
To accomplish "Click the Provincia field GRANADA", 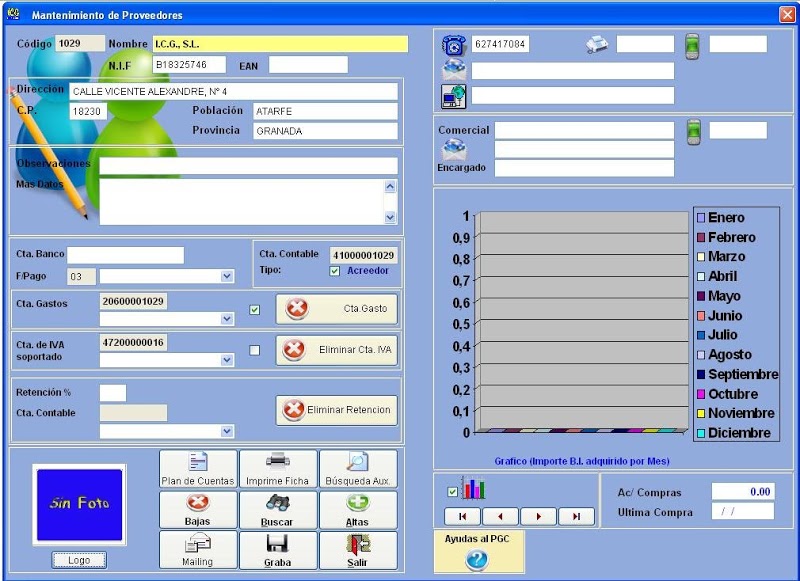I will pyautogui.click(x=325, y=131).
